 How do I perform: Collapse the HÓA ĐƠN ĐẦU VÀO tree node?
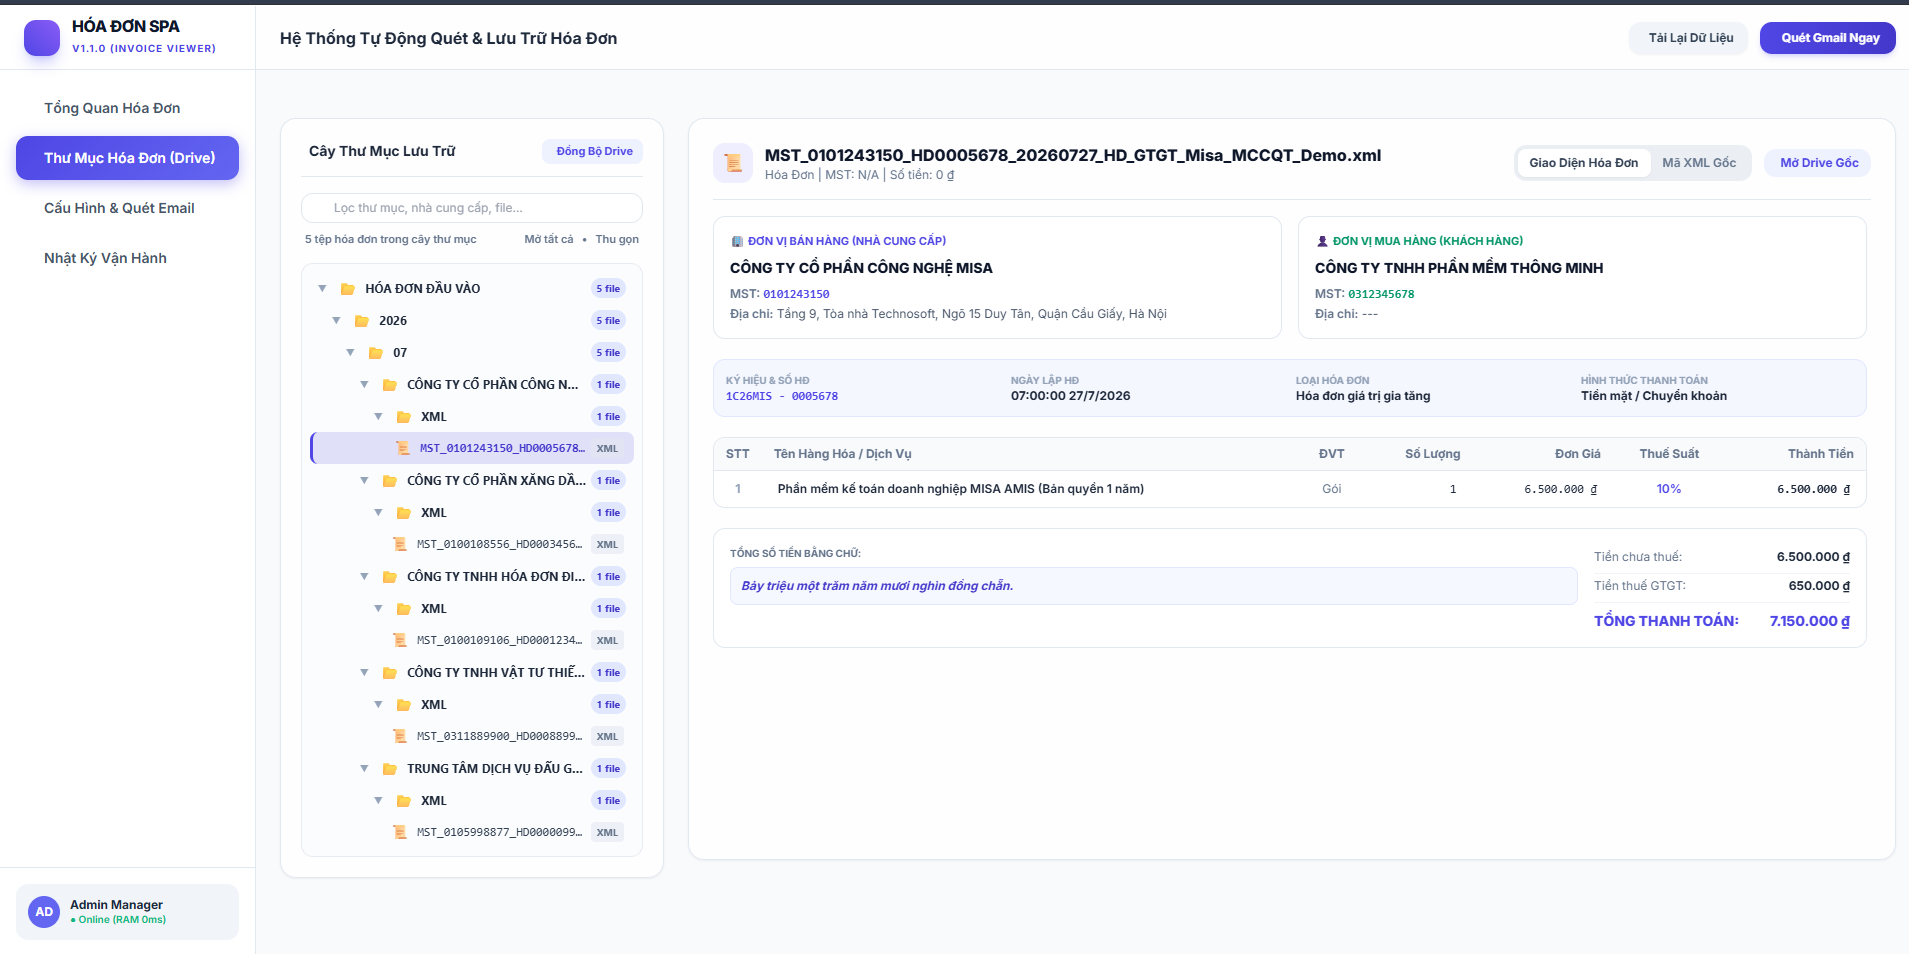click(322, 289)
